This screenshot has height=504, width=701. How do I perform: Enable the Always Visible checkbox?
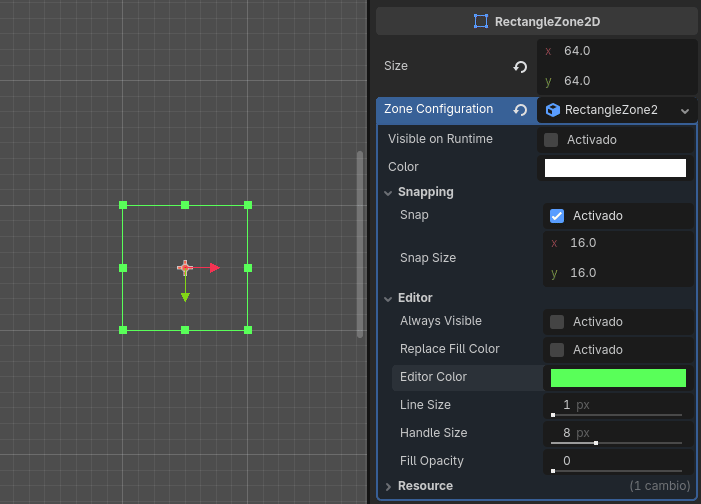click(557, 322)
